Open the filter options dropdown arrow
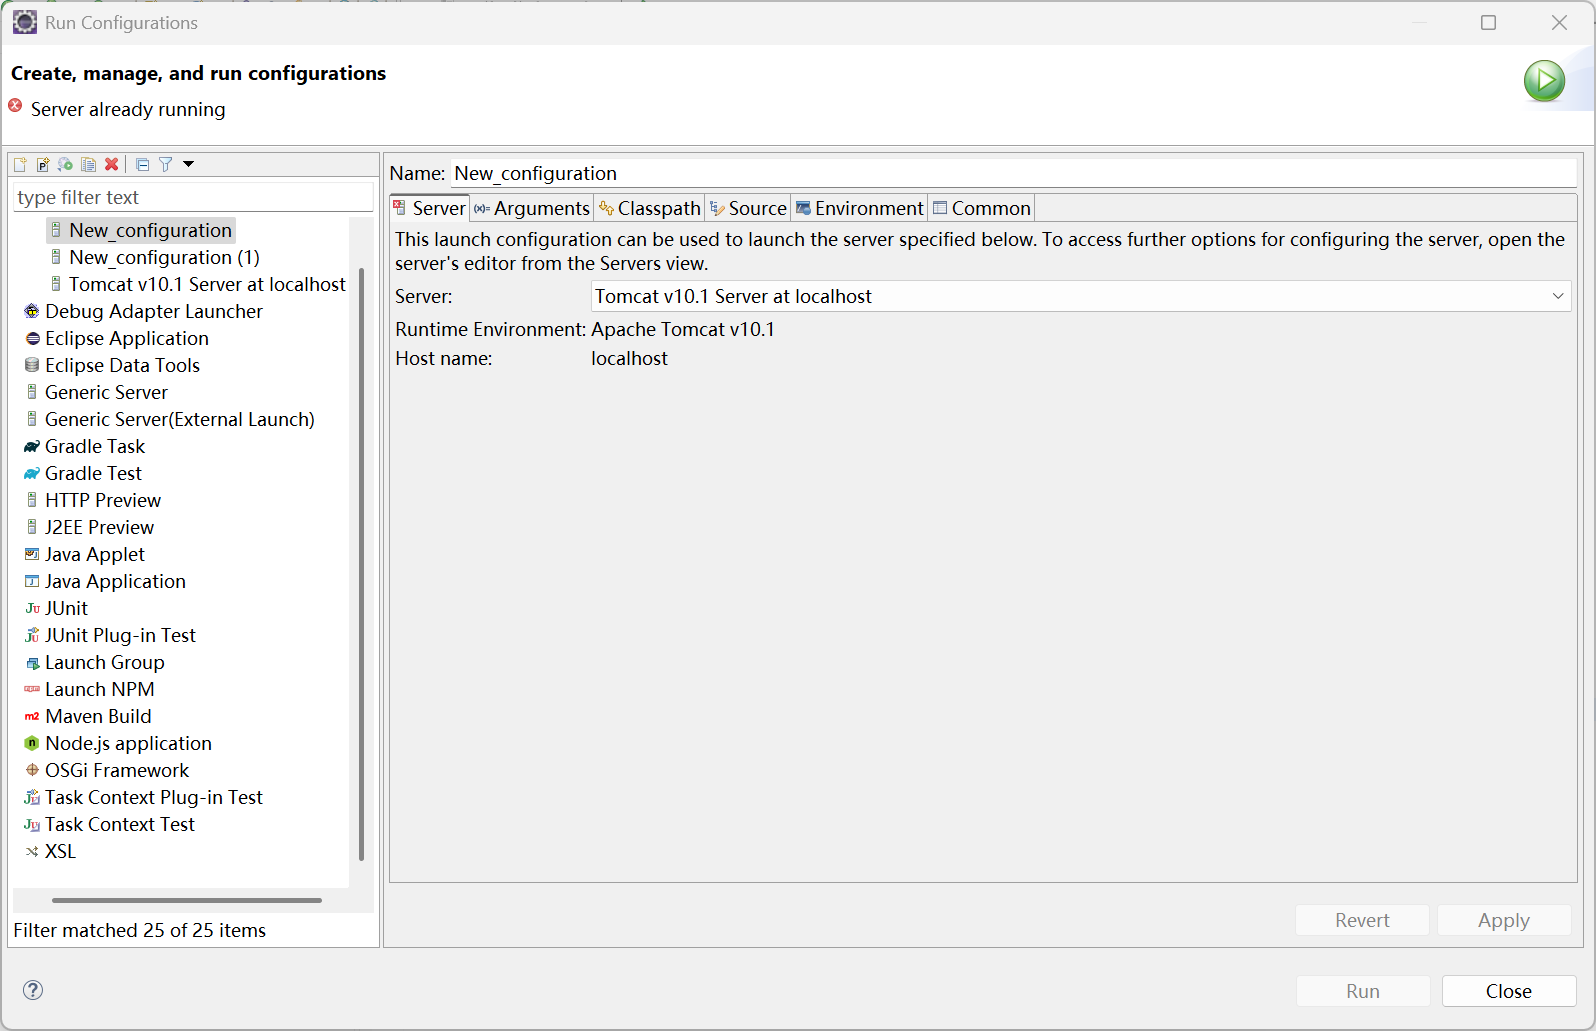1596x1031 pixels. (188, 164)
